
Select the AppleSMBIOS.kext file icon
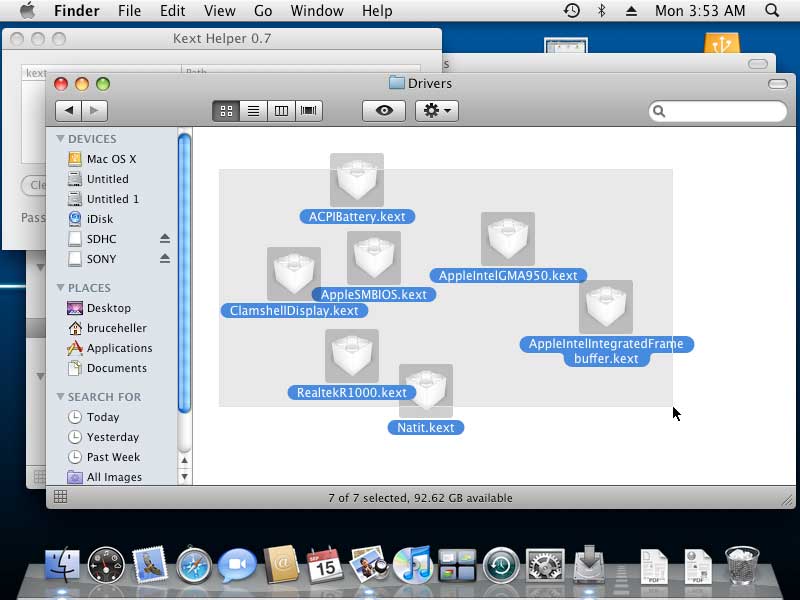tap(373, 258)
